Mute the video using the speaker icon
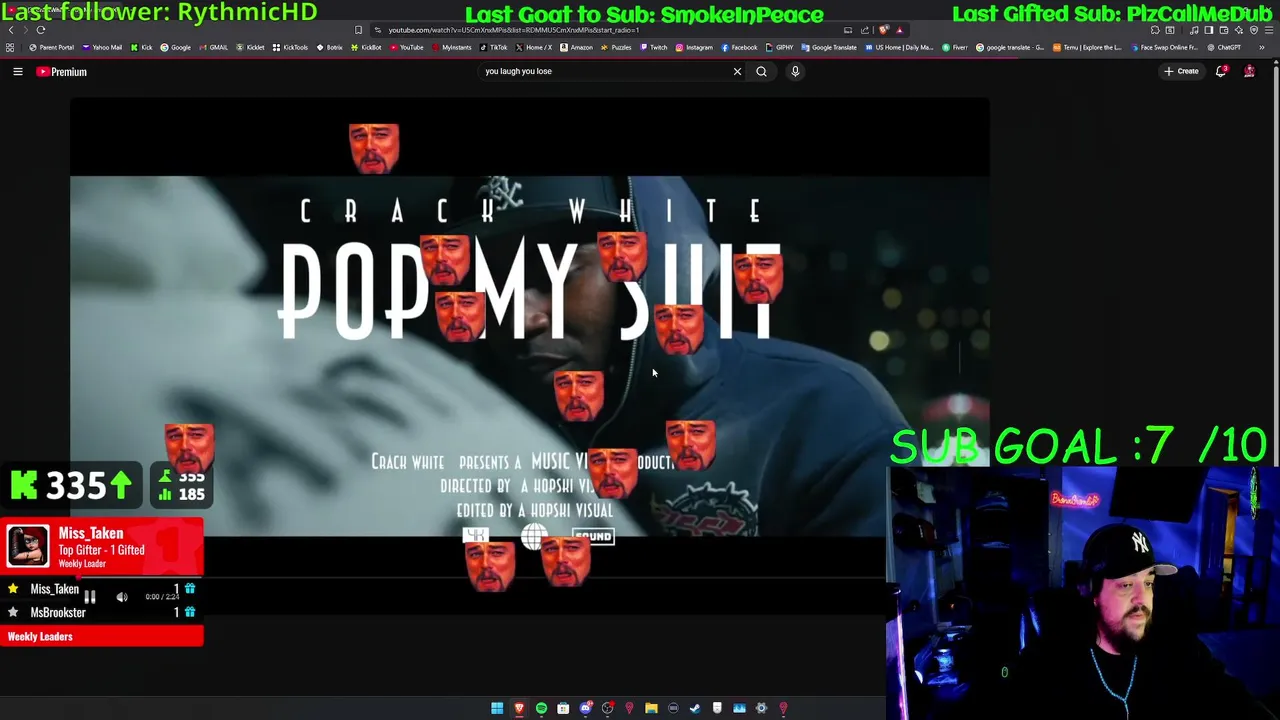Viewport: 1280px width, 720px height. click(122, 597)
